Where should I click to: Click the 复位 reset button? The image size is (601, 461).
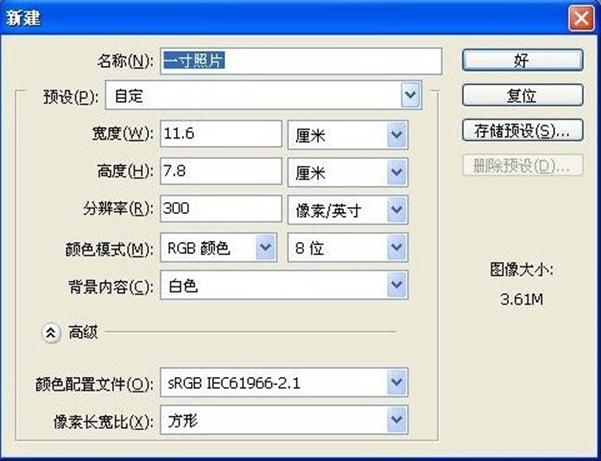[522, 95]
